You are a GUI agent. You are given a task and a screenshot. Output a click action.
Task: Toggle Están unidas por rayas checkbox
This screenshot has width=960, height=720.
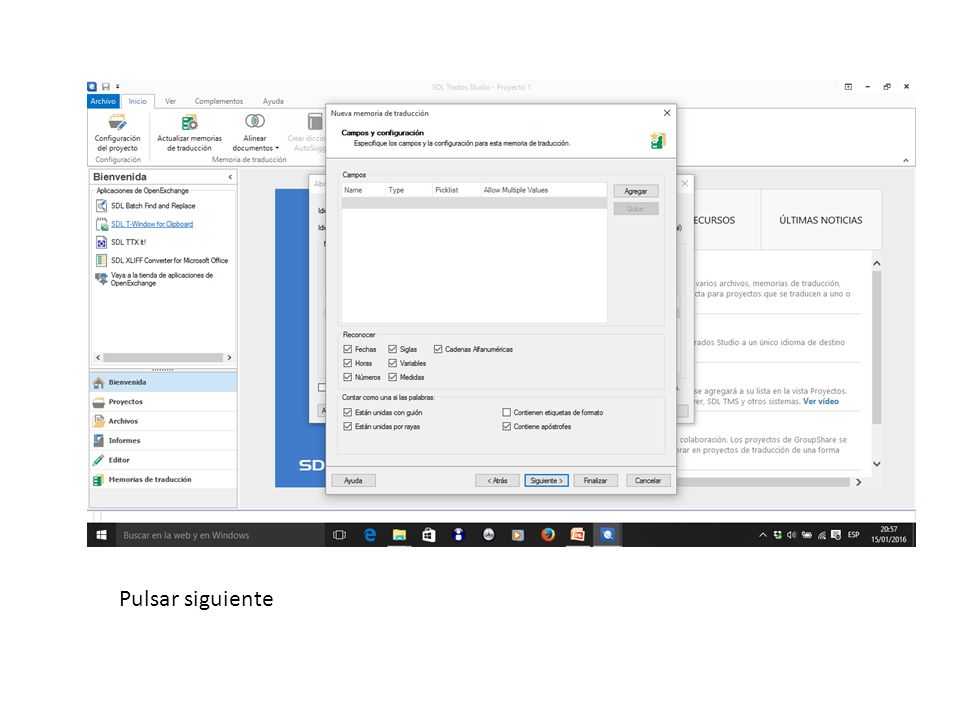click(x=348, y=427)
